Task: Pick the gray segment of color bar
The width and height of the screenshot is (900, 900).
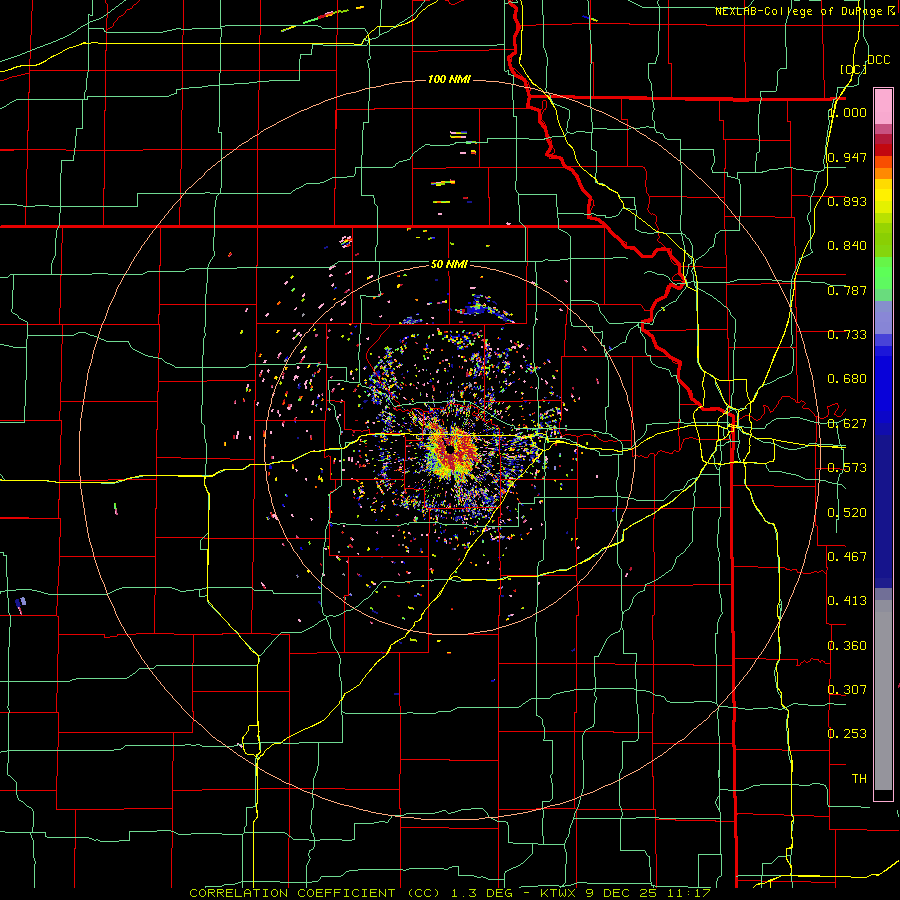Action: coord(883,695)
